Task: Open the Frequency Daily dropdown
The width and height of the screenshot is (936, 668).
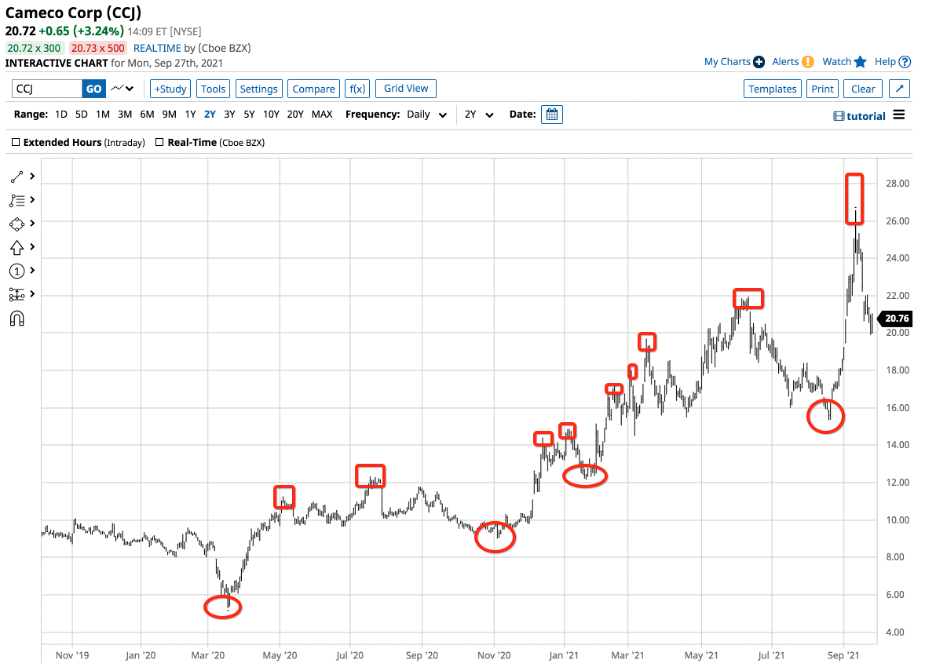Action: pos(427,115)
